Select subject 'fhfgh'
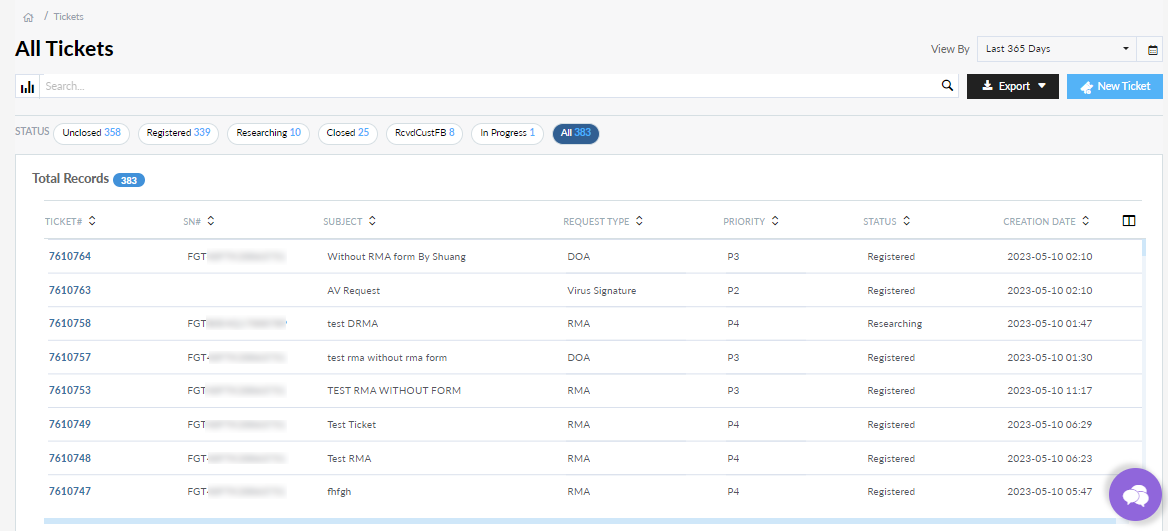 (339, 492)
